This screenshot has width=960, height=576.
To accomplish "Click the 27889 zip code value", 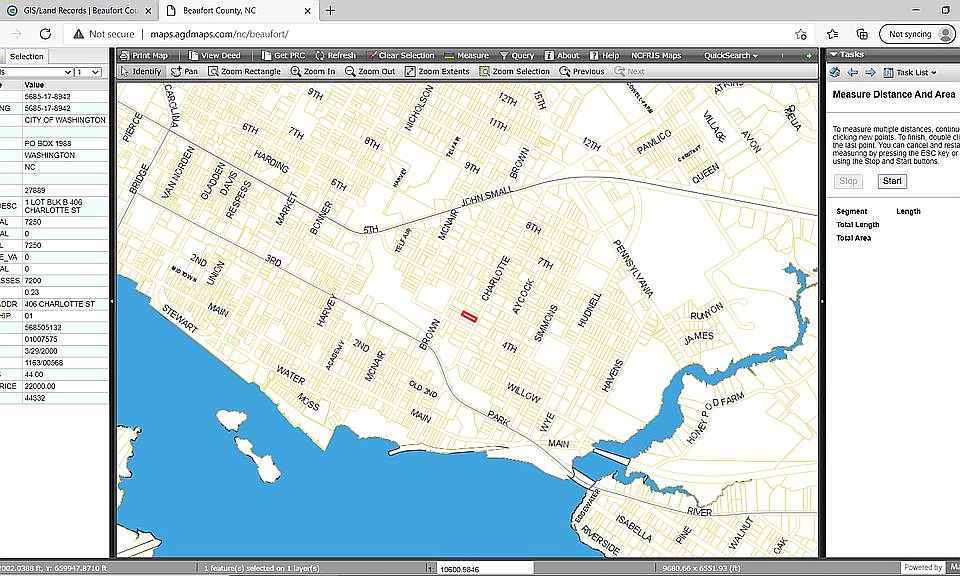I will click(35, 190).
